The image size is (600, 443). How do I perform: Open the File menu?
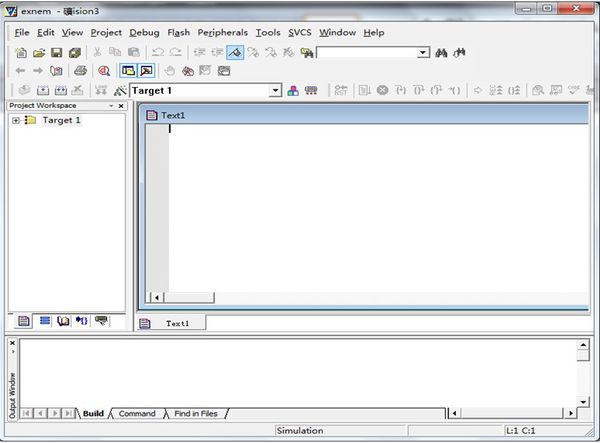click(22, 33)
